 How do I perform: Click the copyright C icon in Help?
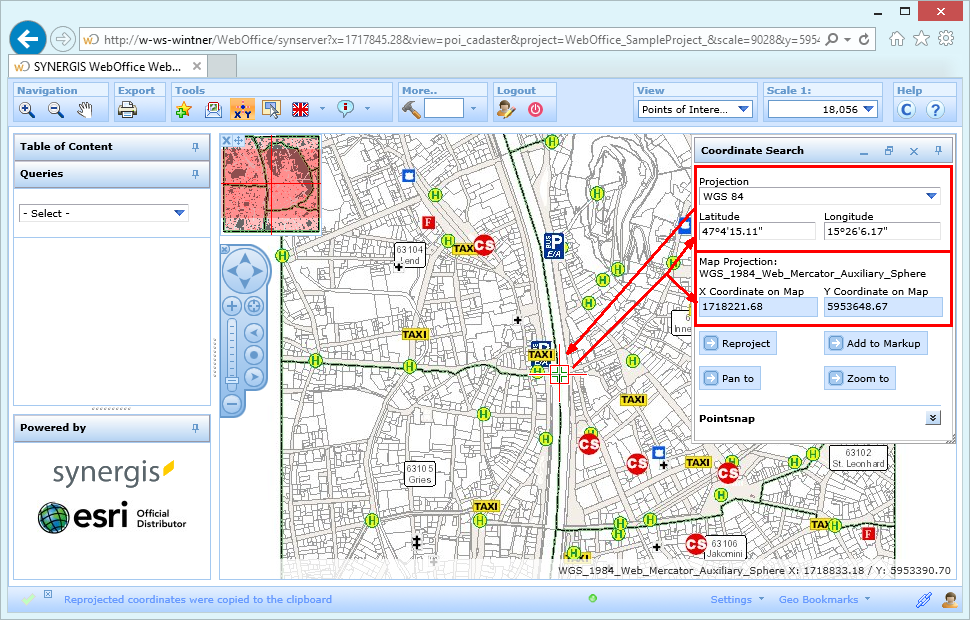908,109
